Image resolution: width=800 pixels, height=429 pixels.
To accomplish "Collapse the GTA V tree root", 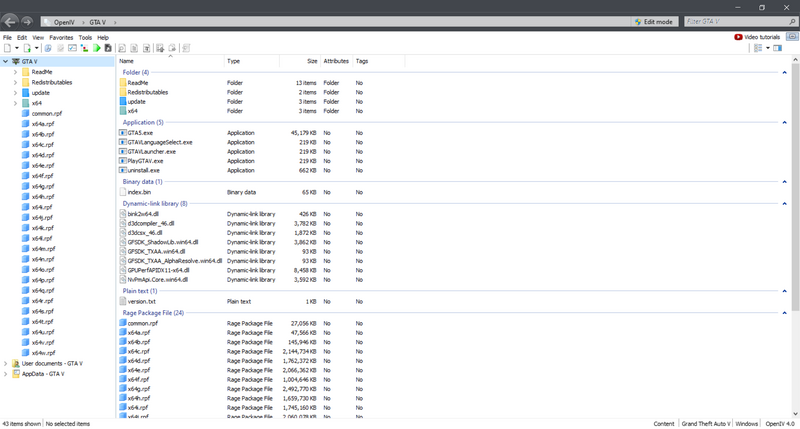I will [6, 61].
